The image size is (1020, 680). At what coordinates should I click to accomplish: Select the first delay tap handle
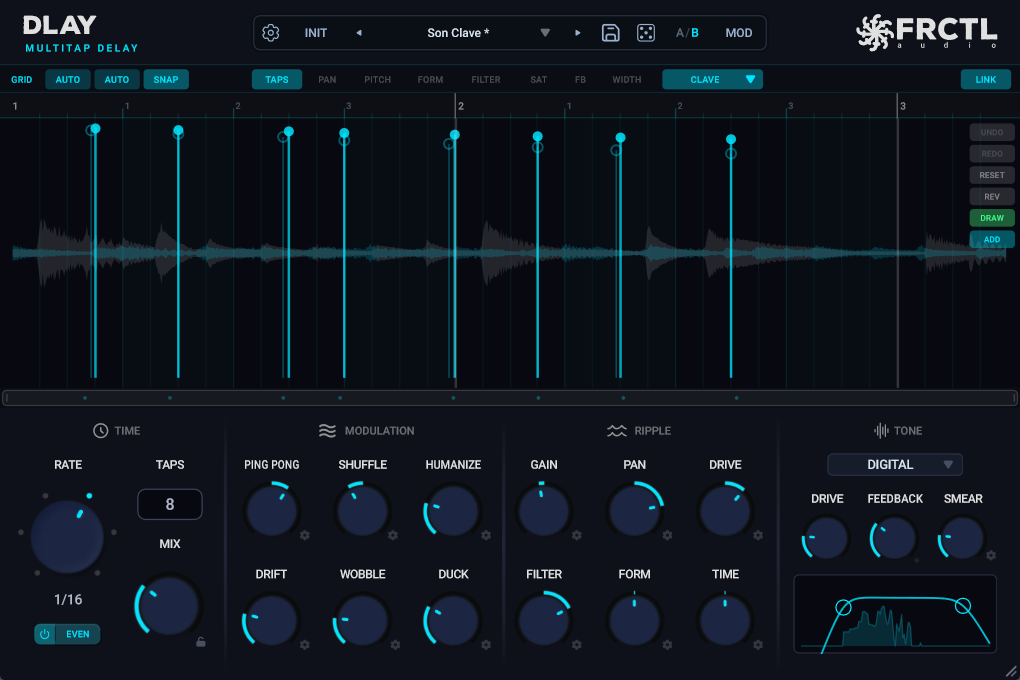point(95,129)
